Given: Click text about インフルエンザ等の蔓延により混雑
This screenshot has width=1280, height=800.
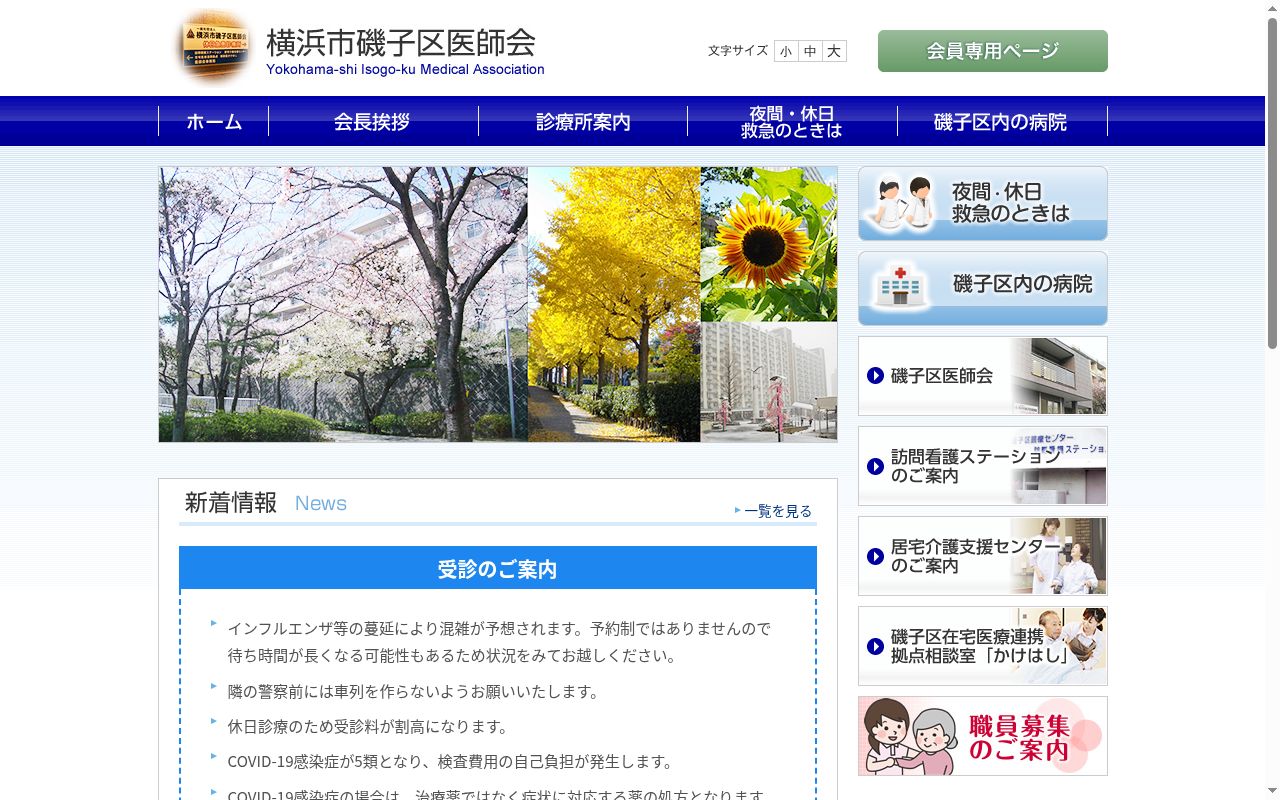Looking at the screenshot, I should coord(499,642).
